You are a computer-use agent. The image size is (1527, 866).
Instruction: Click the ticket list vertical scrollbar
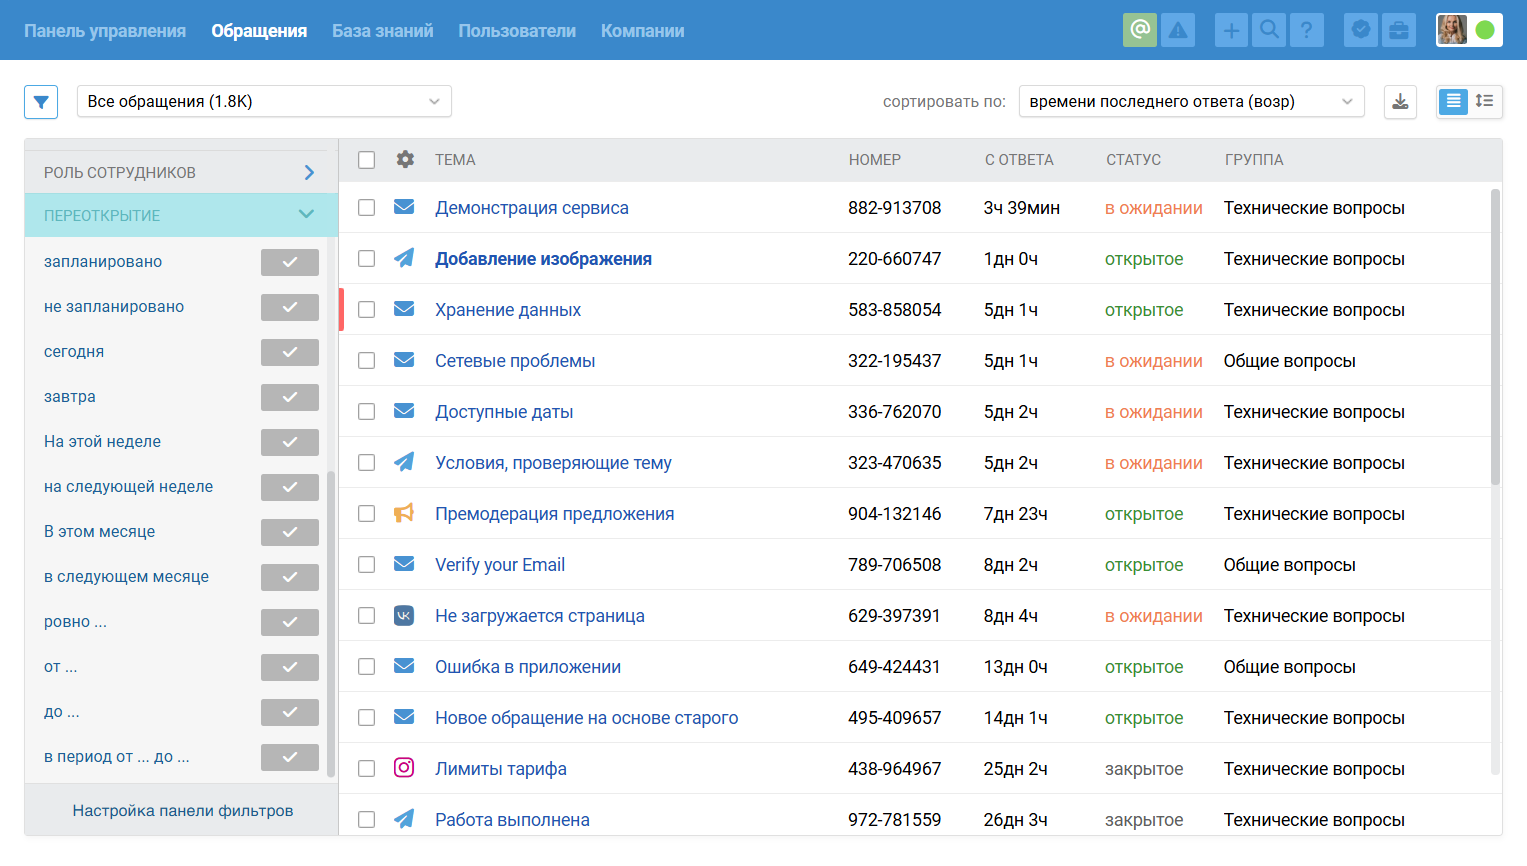(x=1495, y=338)
